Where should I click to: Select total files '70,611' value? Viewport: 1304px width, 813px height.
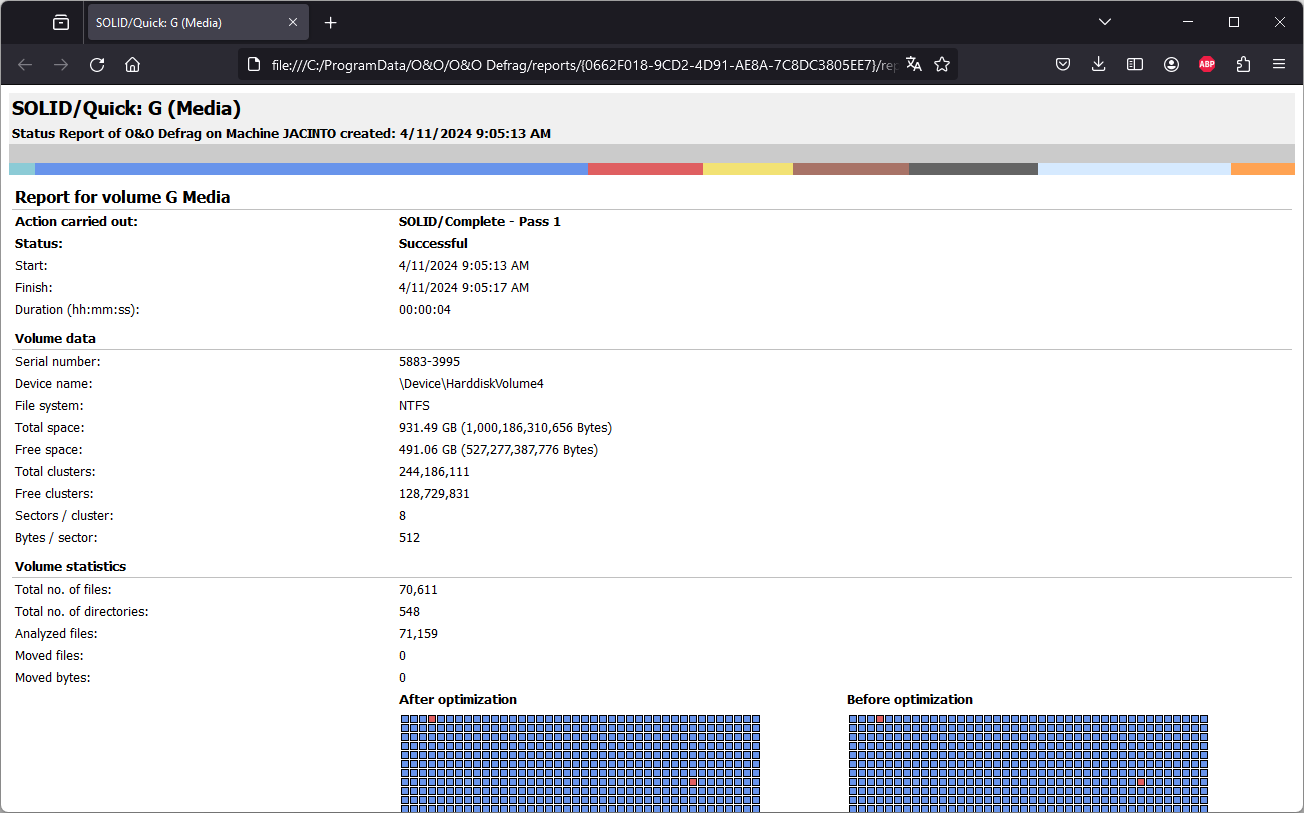click(418, 589)
